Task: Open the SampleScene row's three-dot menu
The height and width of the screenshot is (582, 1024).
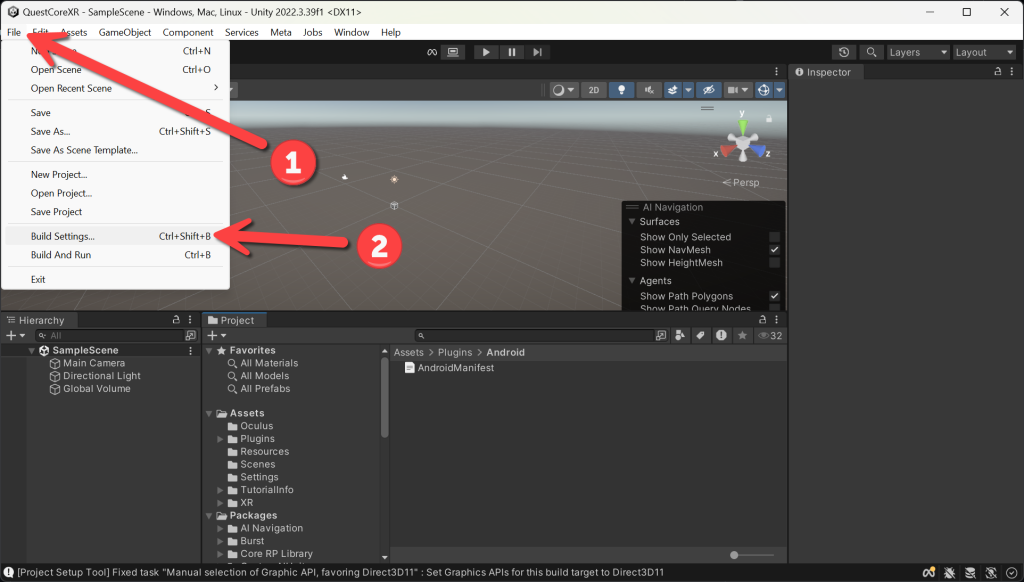Action: [191, 351]
